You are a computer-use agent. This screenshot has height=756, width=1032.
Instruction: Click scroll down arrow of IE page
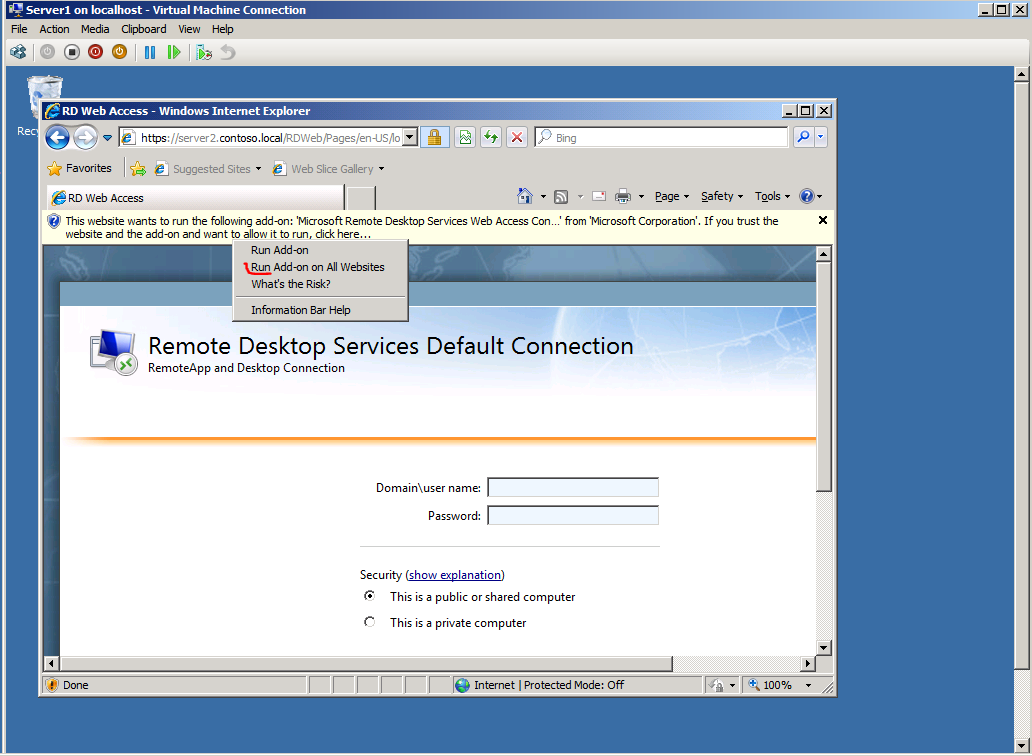click(823, 647)
